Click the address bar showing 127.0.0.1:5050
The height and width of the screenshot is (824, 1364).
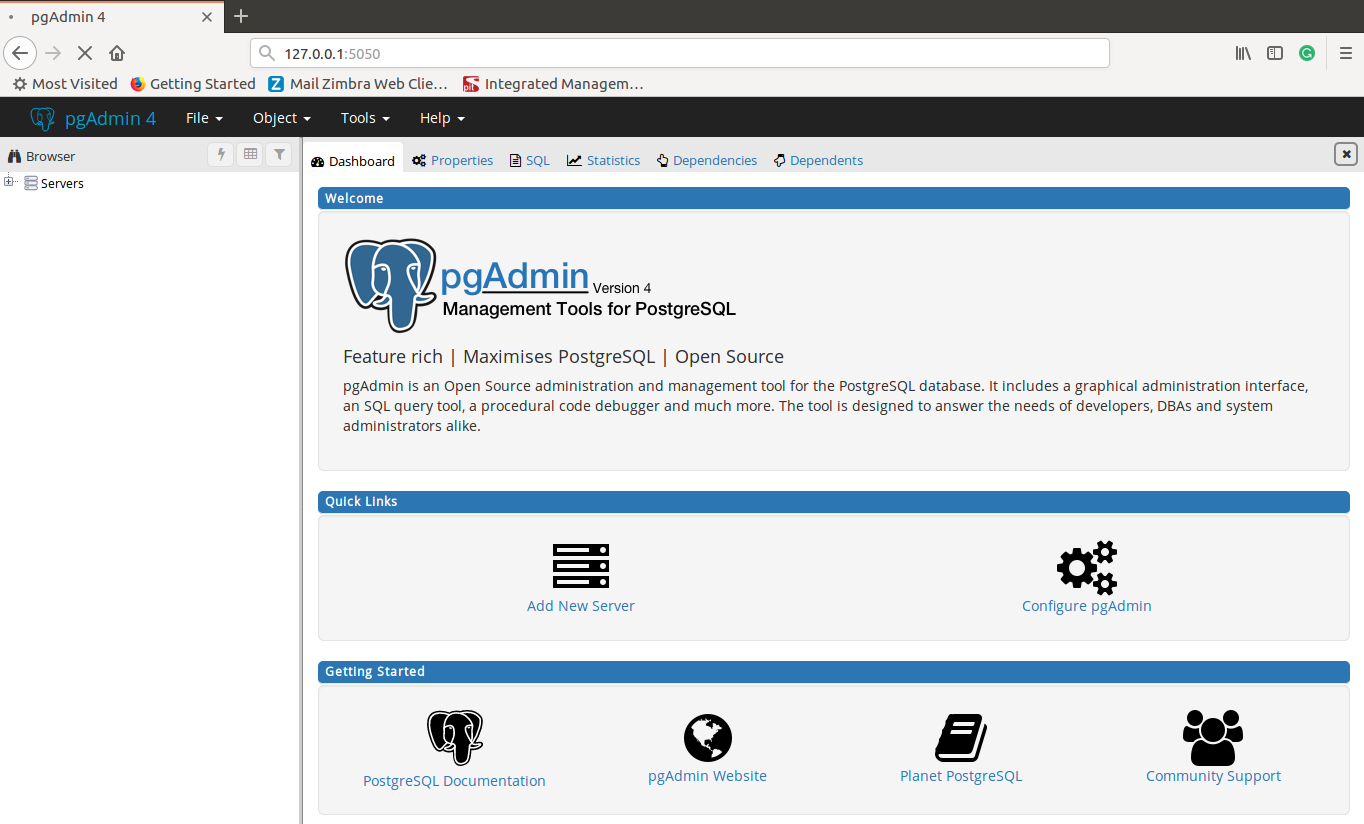[679, 53]
